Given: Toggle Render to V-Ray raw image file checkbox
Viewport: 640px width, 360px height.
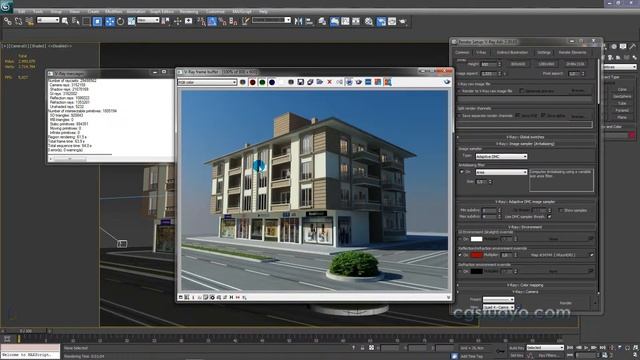Looking at the screenshot, I should click(460, 91).
